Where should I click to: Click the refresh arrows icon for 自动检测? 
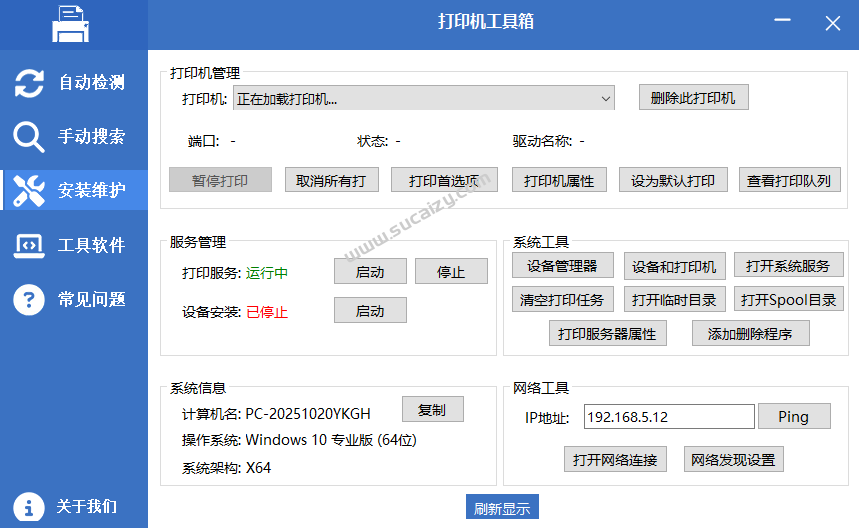click(29, 83)
